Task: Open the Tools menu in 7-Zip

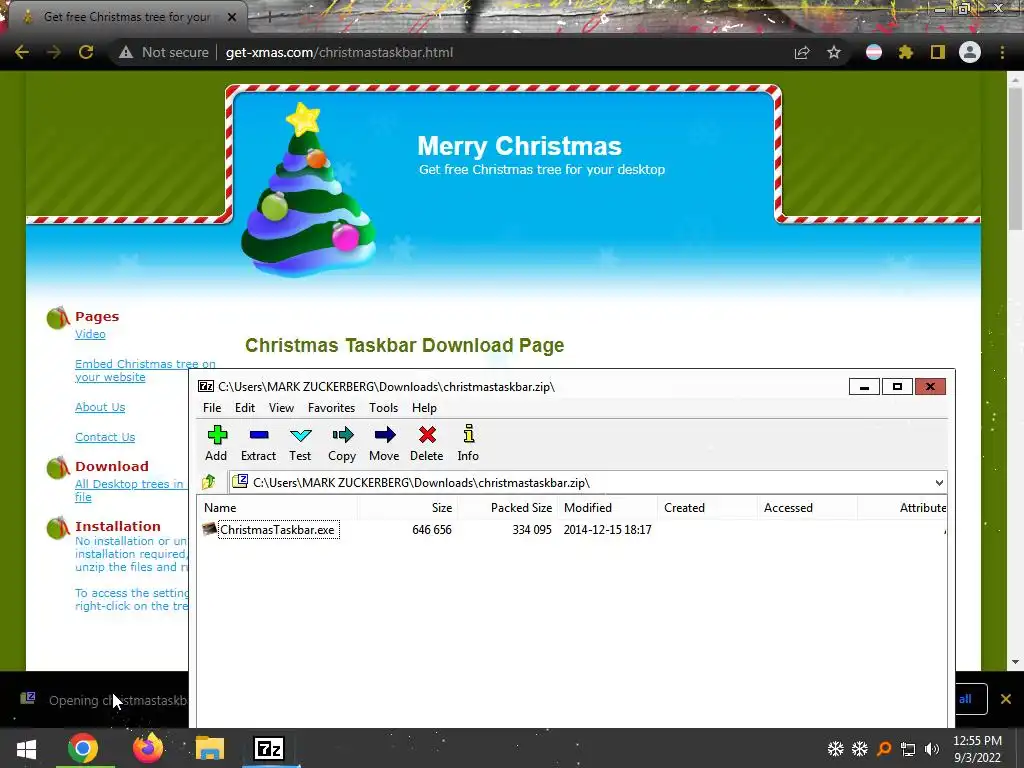Action: point(383,408)
